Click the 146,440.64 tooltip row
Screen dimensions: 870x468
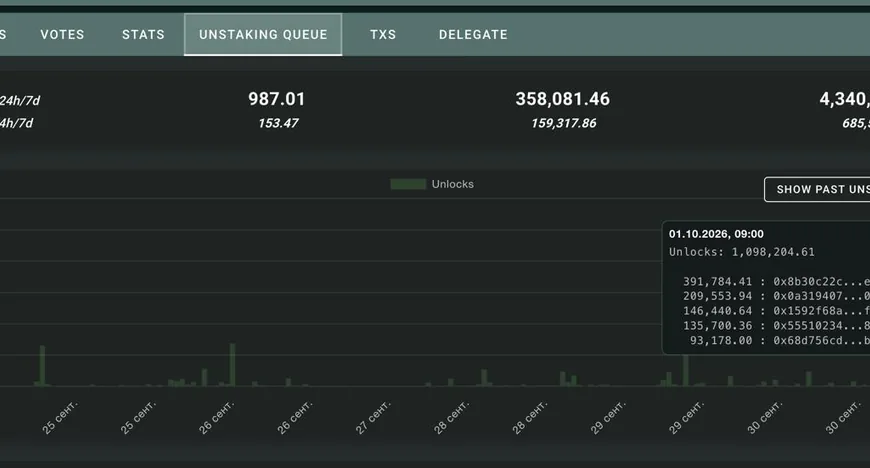[x=776, y=311]
